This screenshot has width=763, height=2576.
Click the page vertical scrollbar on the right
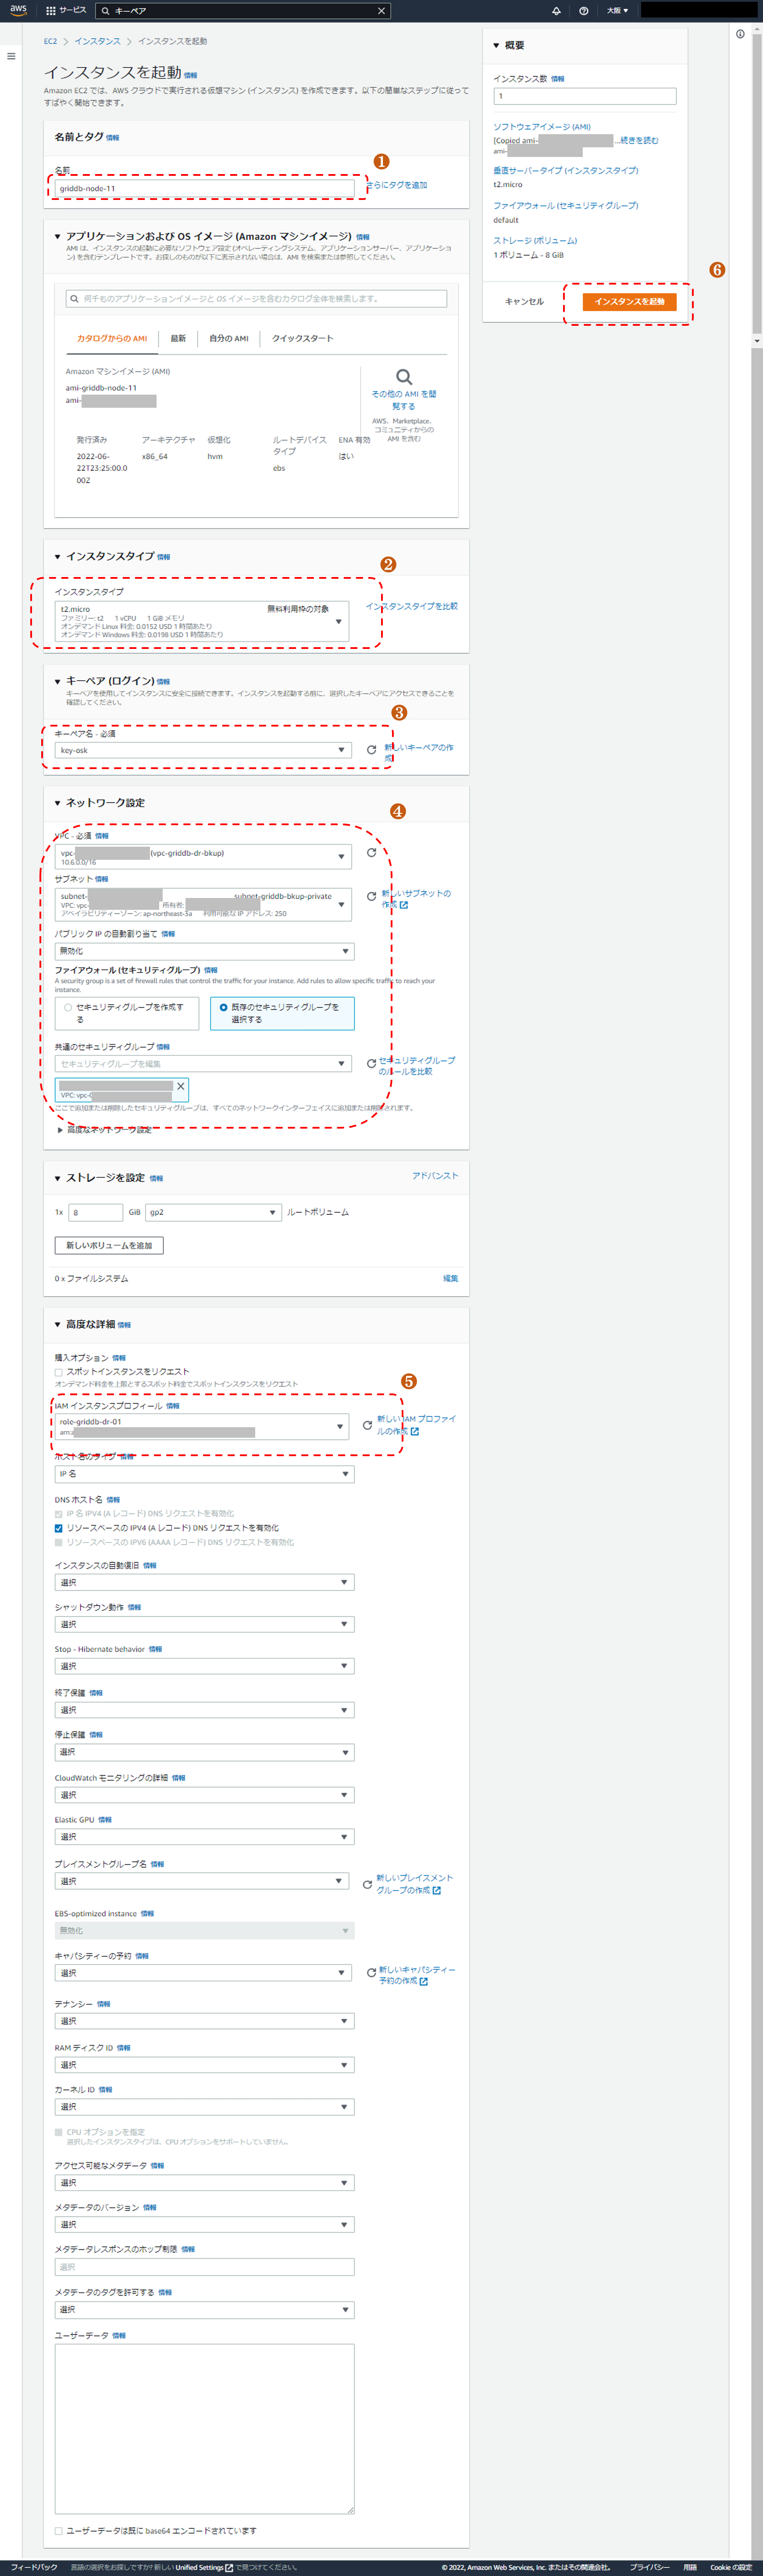756,180
